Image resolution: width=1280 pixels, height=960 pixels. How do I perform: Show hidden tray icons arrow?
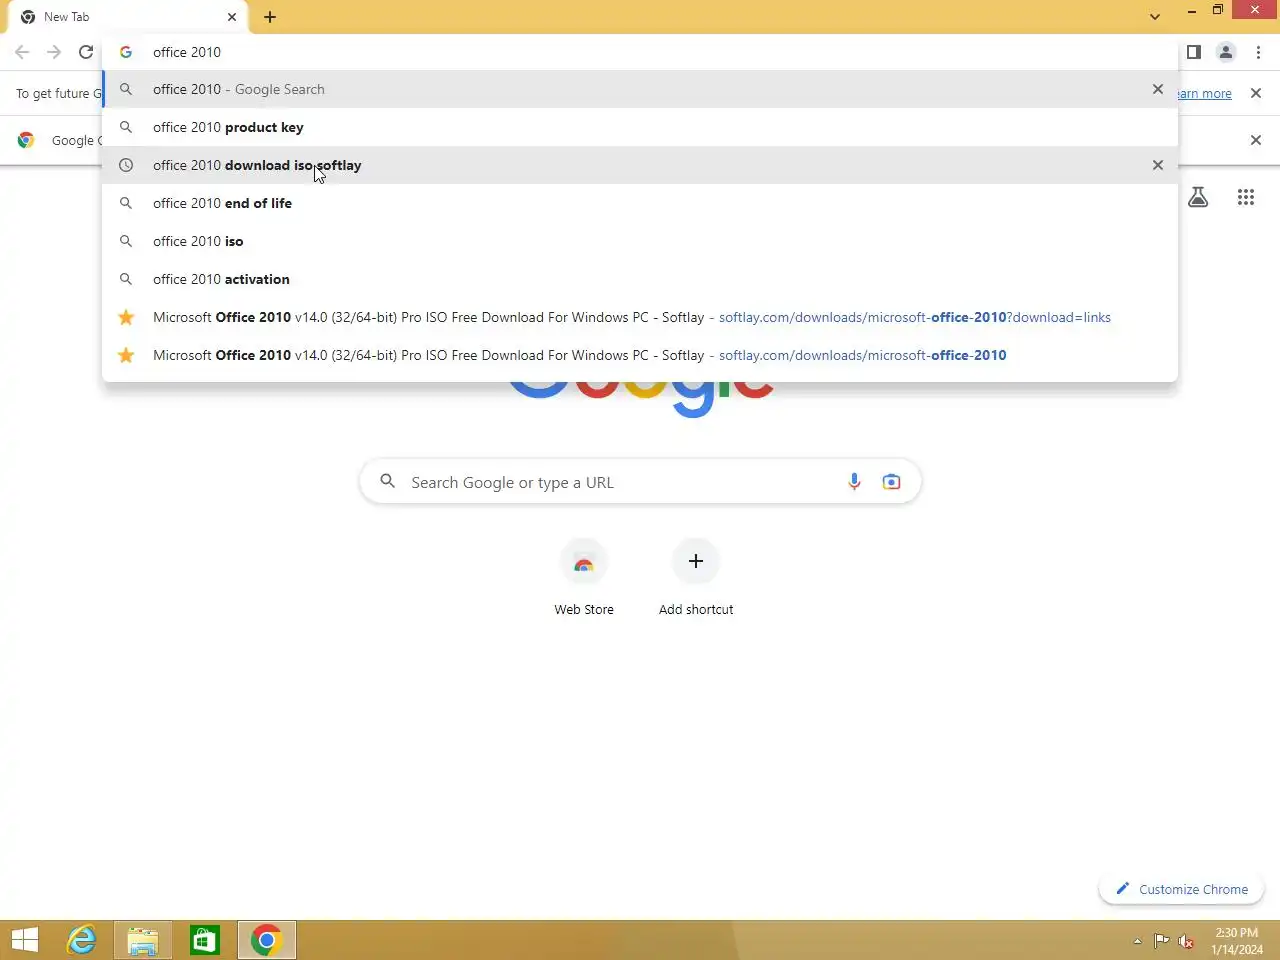[1137, 941]
